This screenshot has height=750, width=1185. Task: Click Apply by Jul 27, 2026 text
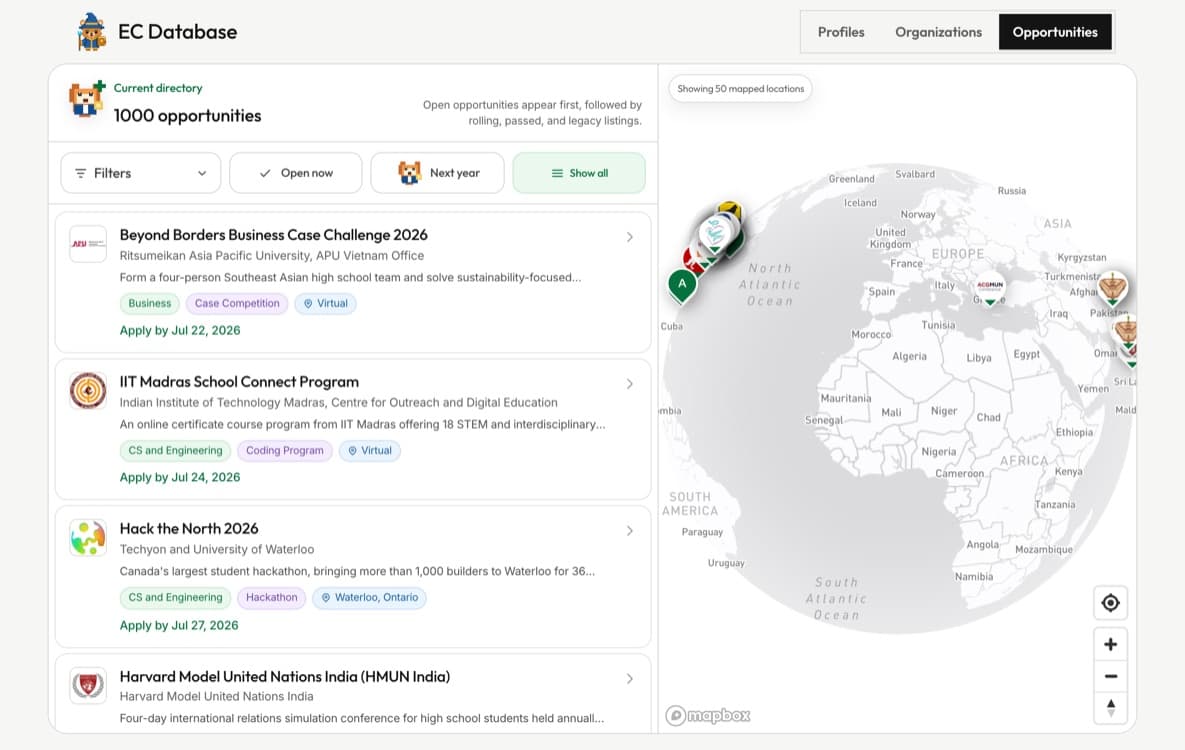coord(179,625)
